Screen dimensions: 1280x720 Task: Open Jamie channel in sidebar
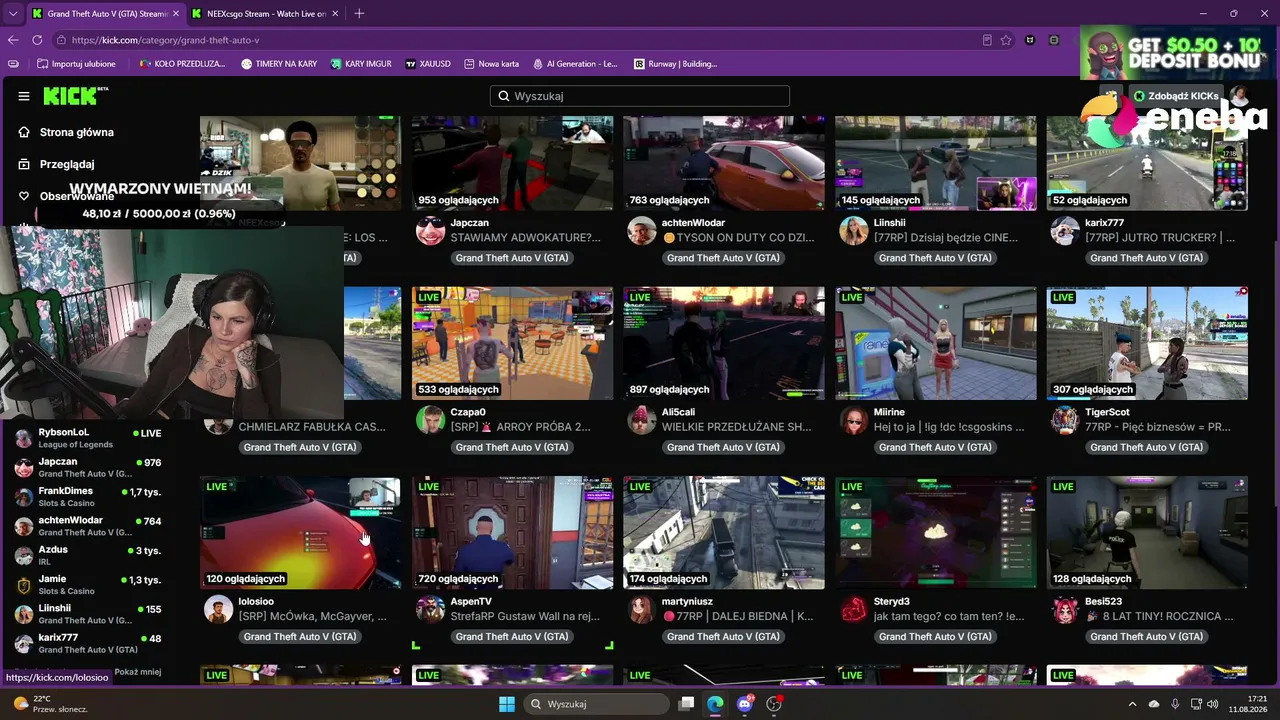coord(88,584)
